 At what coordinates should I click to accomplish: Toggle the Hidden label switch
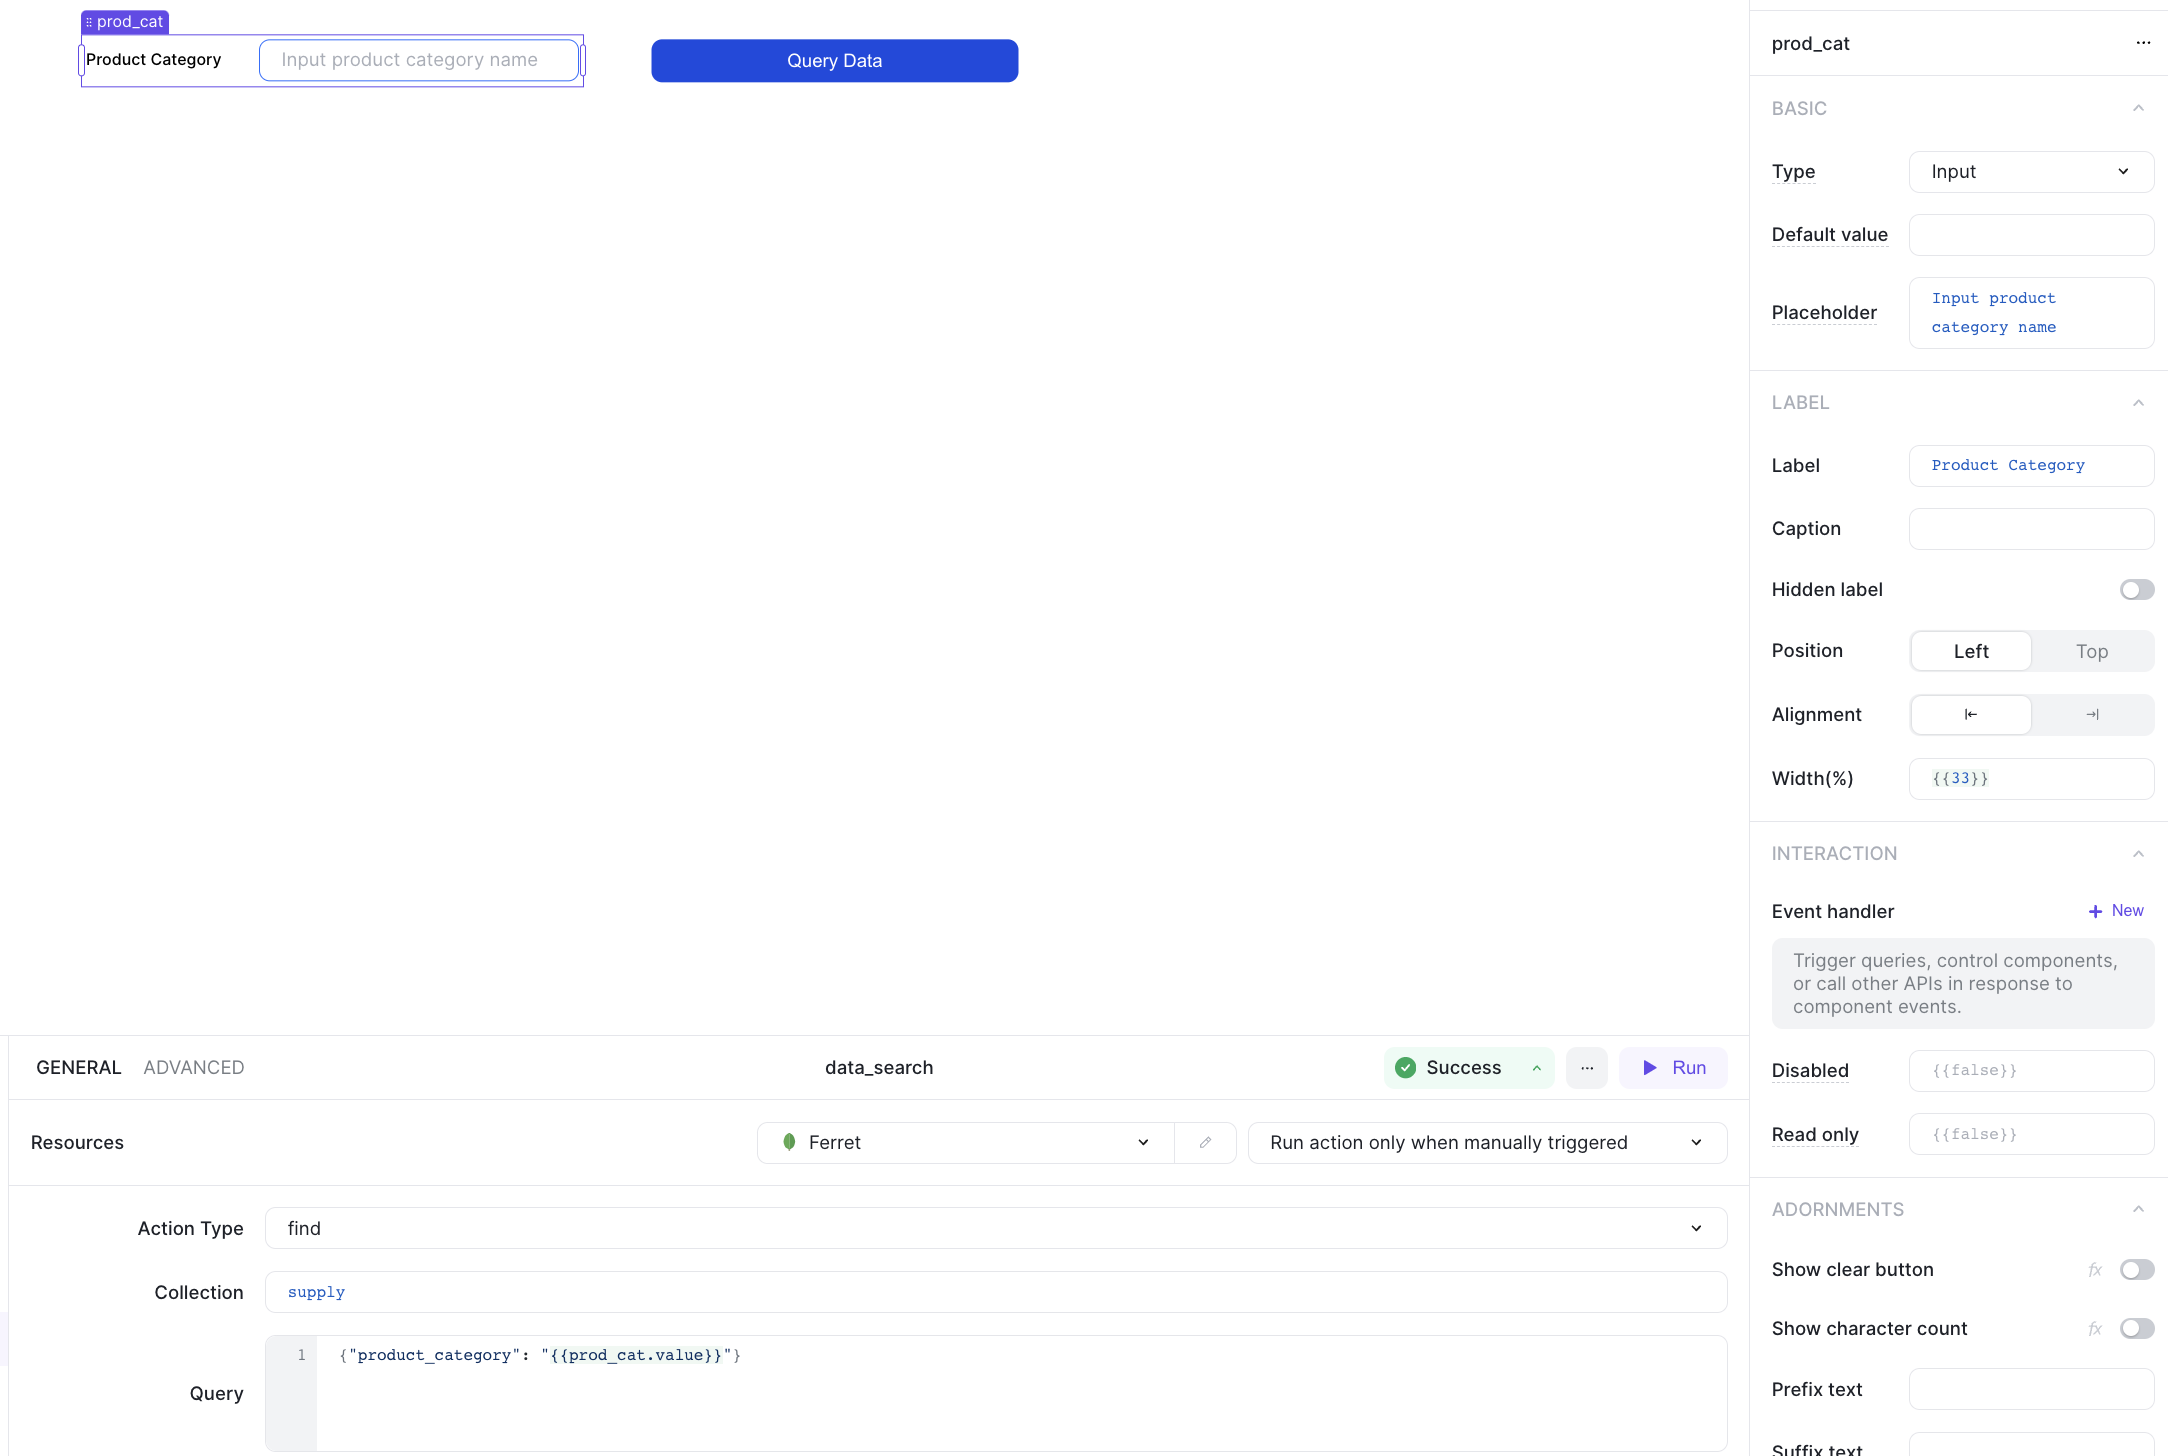[2135, 588]
